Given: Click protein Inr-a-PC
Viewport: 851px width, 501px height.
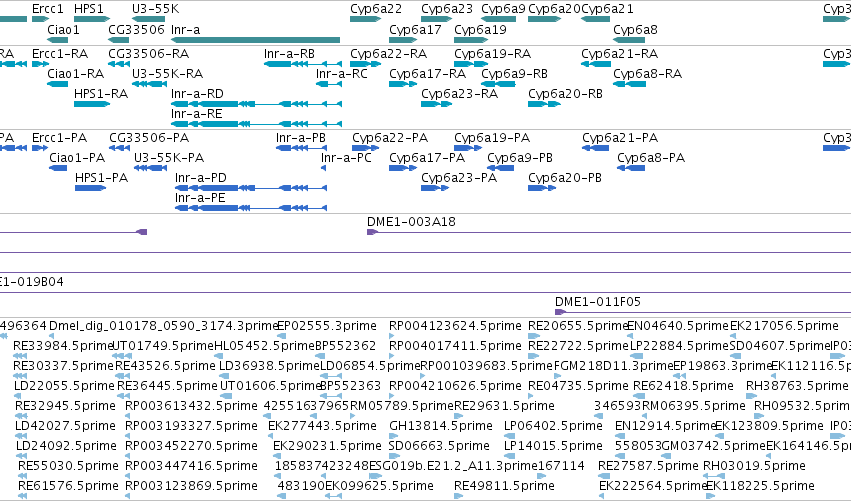Looking at the screenshot, I should click(346, 157).
